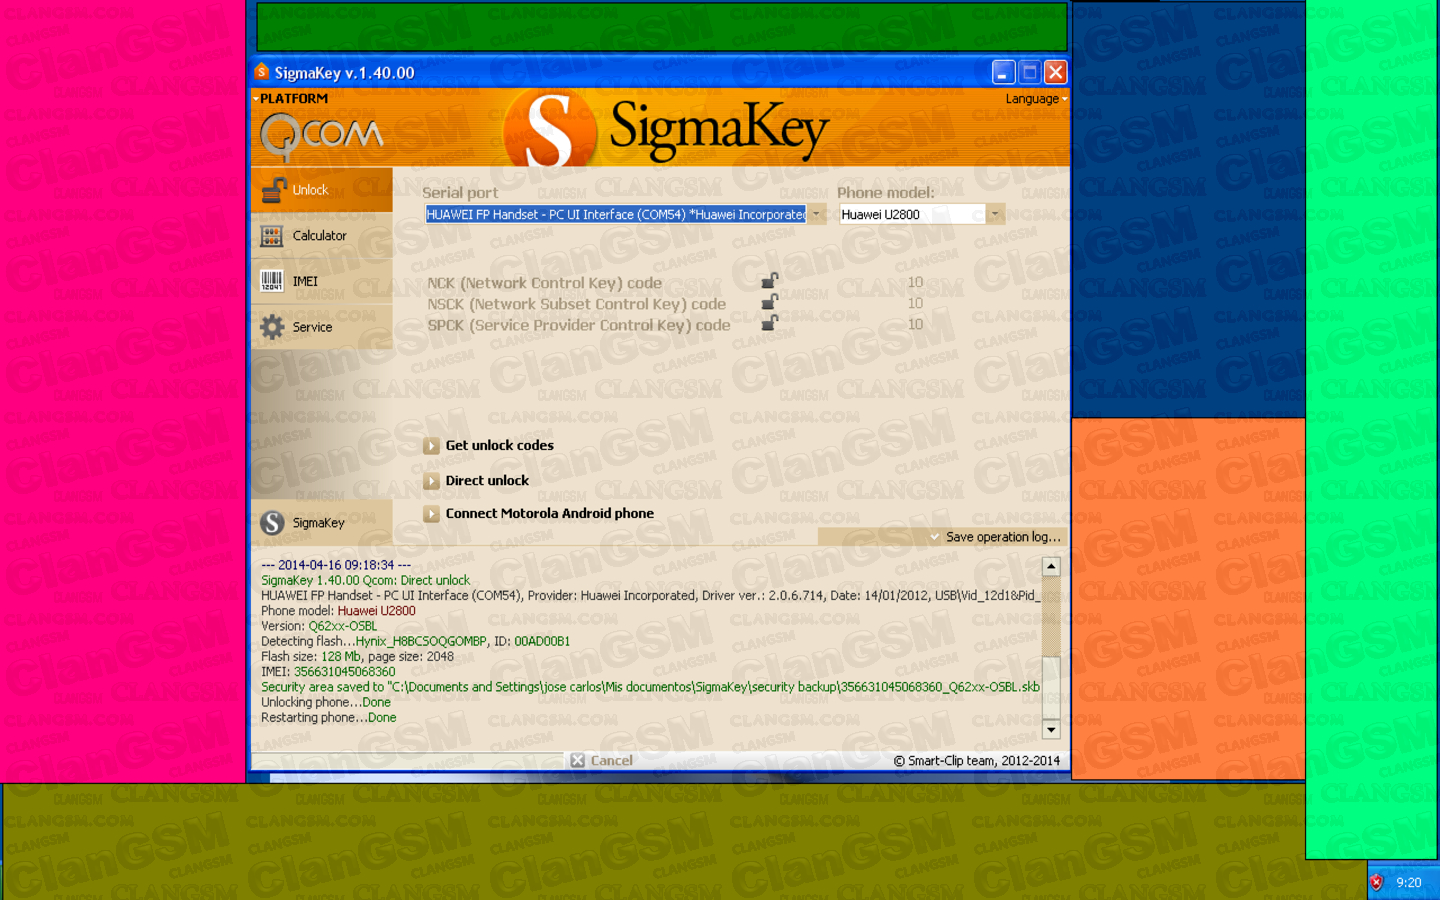Click the Restarting phone...Done log line
Image resolution: width=1440 pixels, height=900 pixels.
tap(329, 718)
